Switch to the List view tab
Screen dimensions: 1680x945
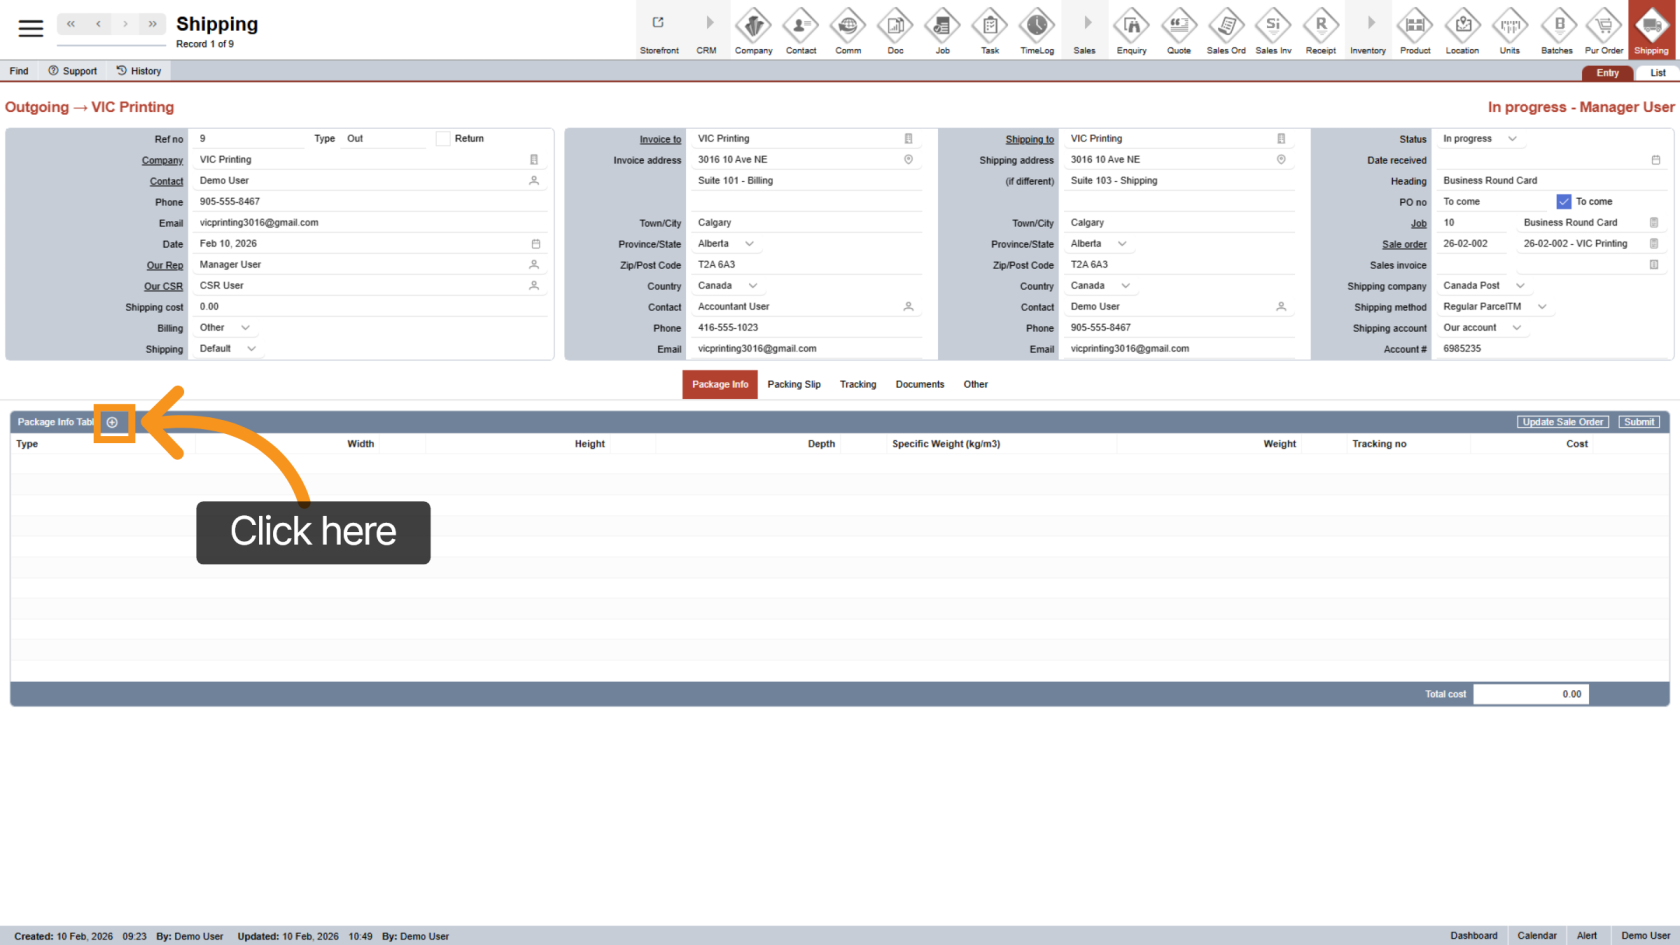coord(1657,73)
